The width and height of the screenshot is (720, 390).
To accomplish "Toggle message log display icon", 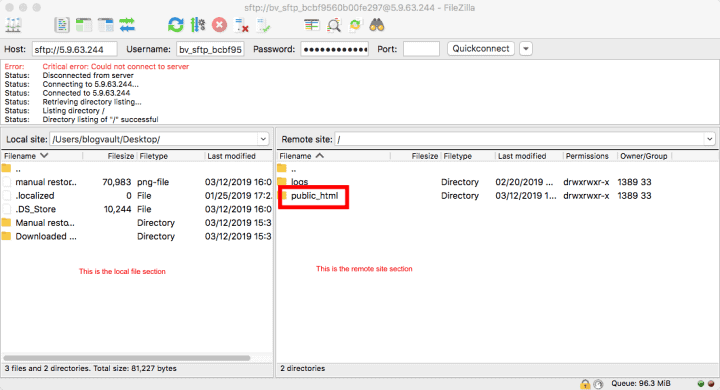I will [62, 25].
